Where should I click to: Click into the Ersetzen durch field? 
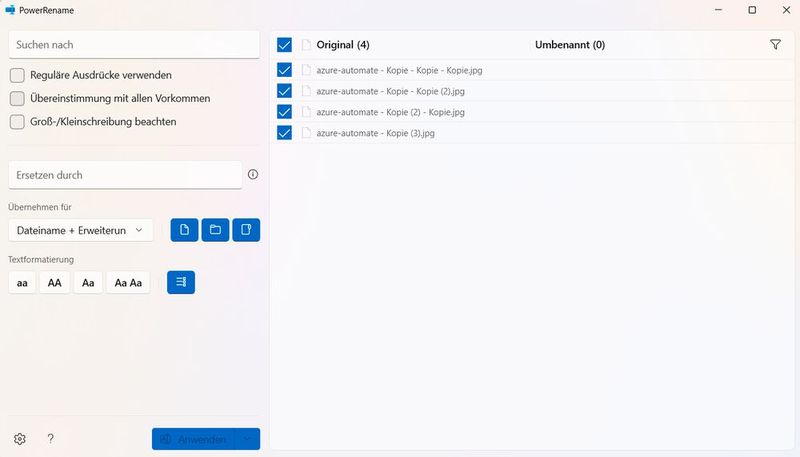point(125,175)
